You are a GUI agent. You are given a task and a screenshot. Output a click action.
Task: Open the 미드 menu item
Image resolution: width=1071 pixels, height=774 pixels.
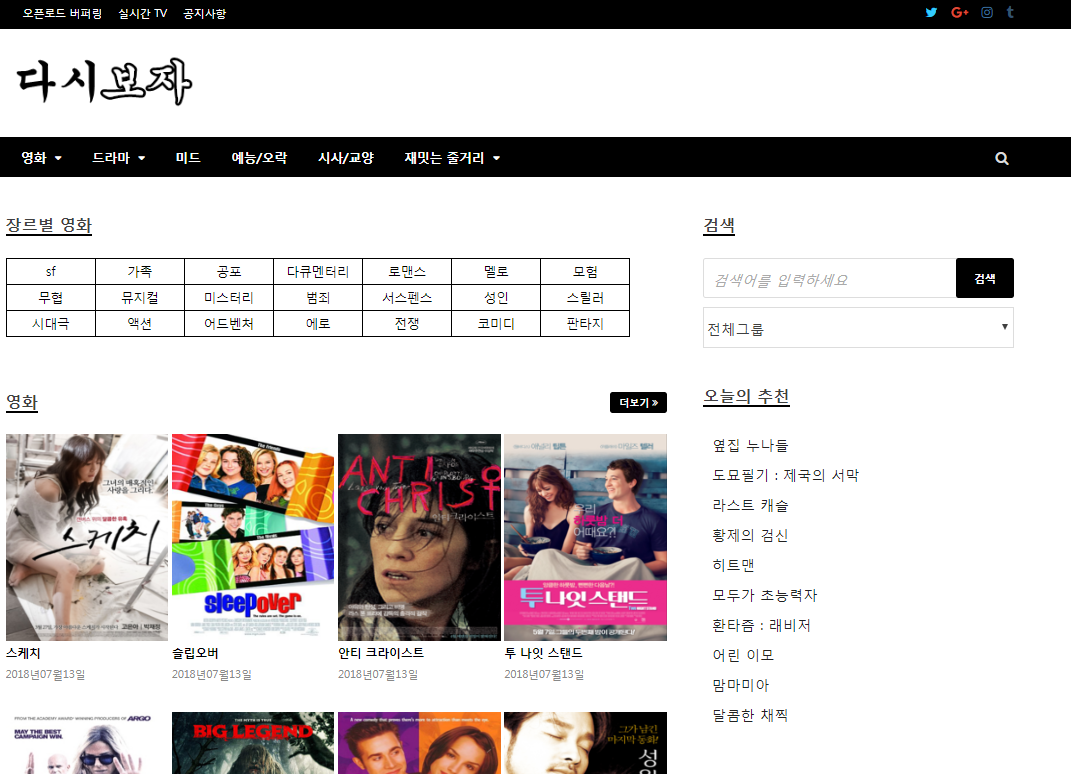click(188, 158)
